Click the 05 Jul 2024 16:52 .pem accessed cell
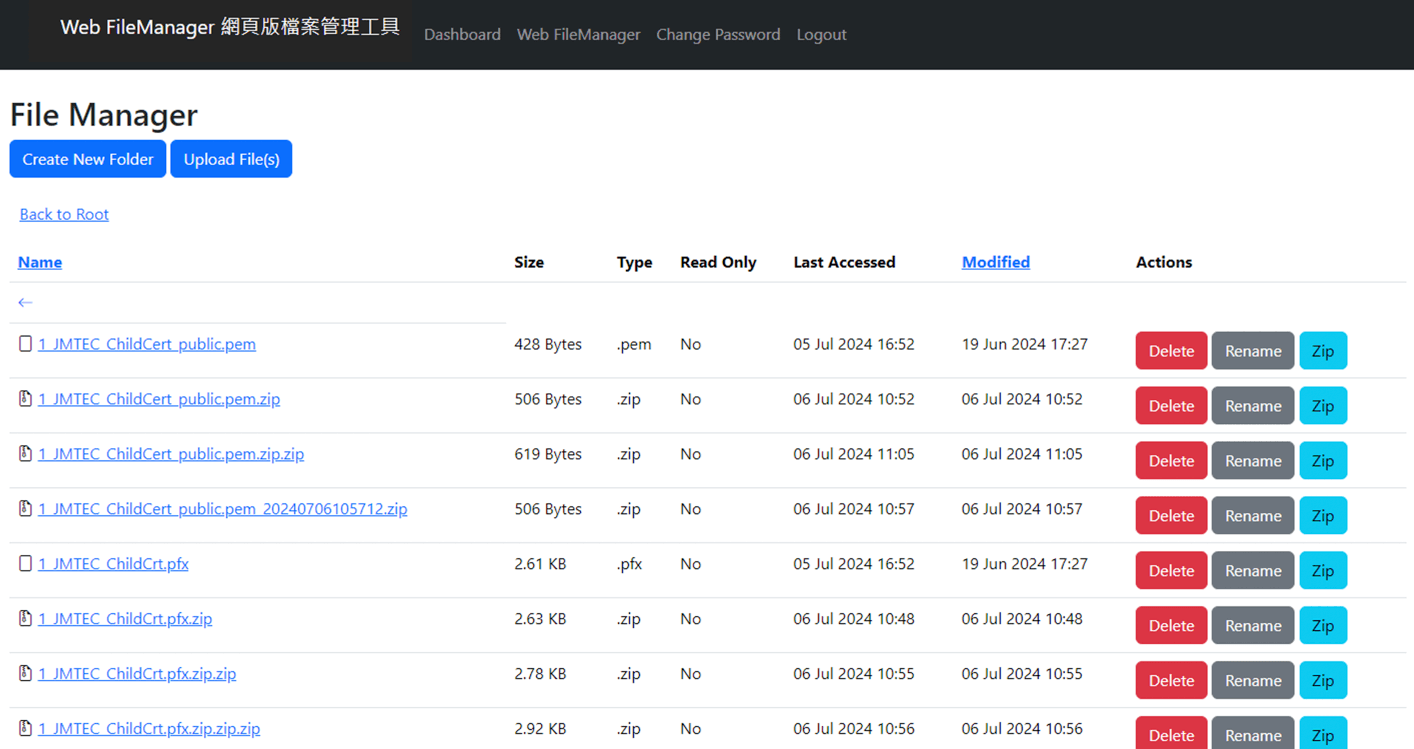The width and height of the screenshot is (1414, 749). (x=854, y=344)
